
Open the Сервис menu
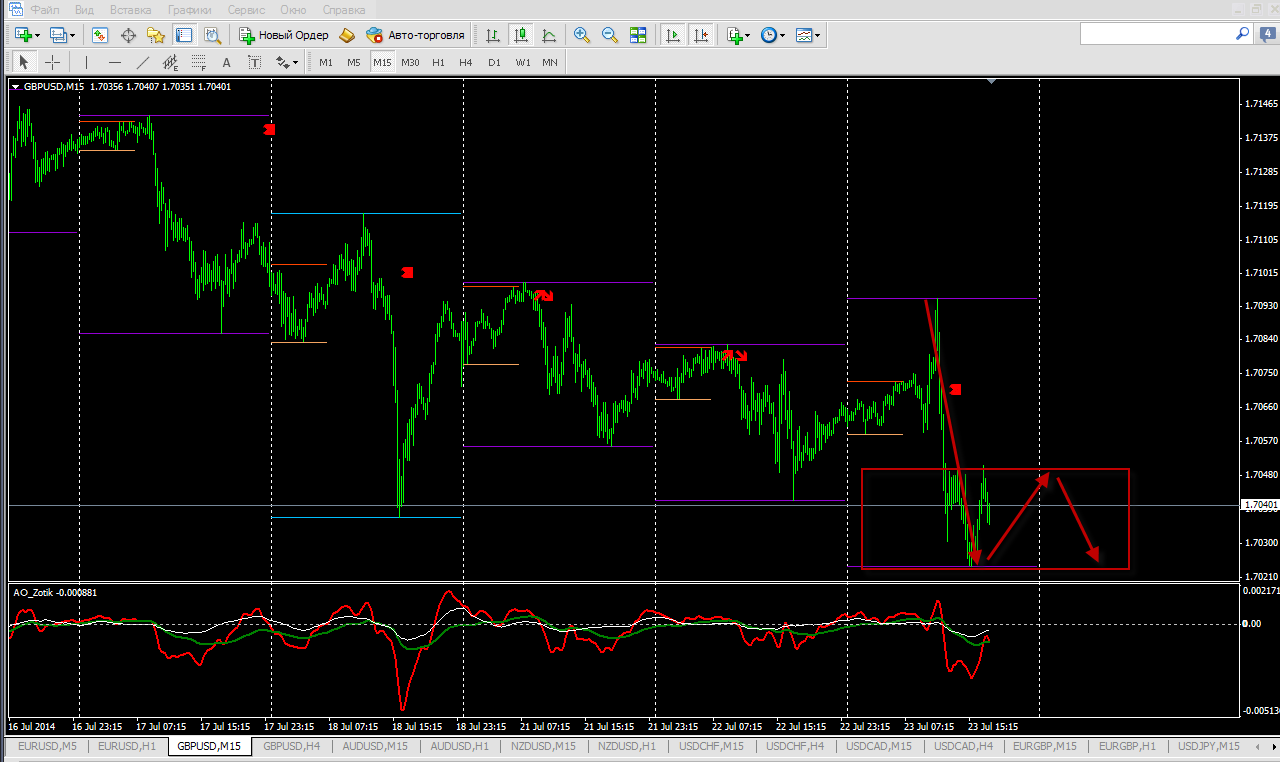[x=246, y=9]
